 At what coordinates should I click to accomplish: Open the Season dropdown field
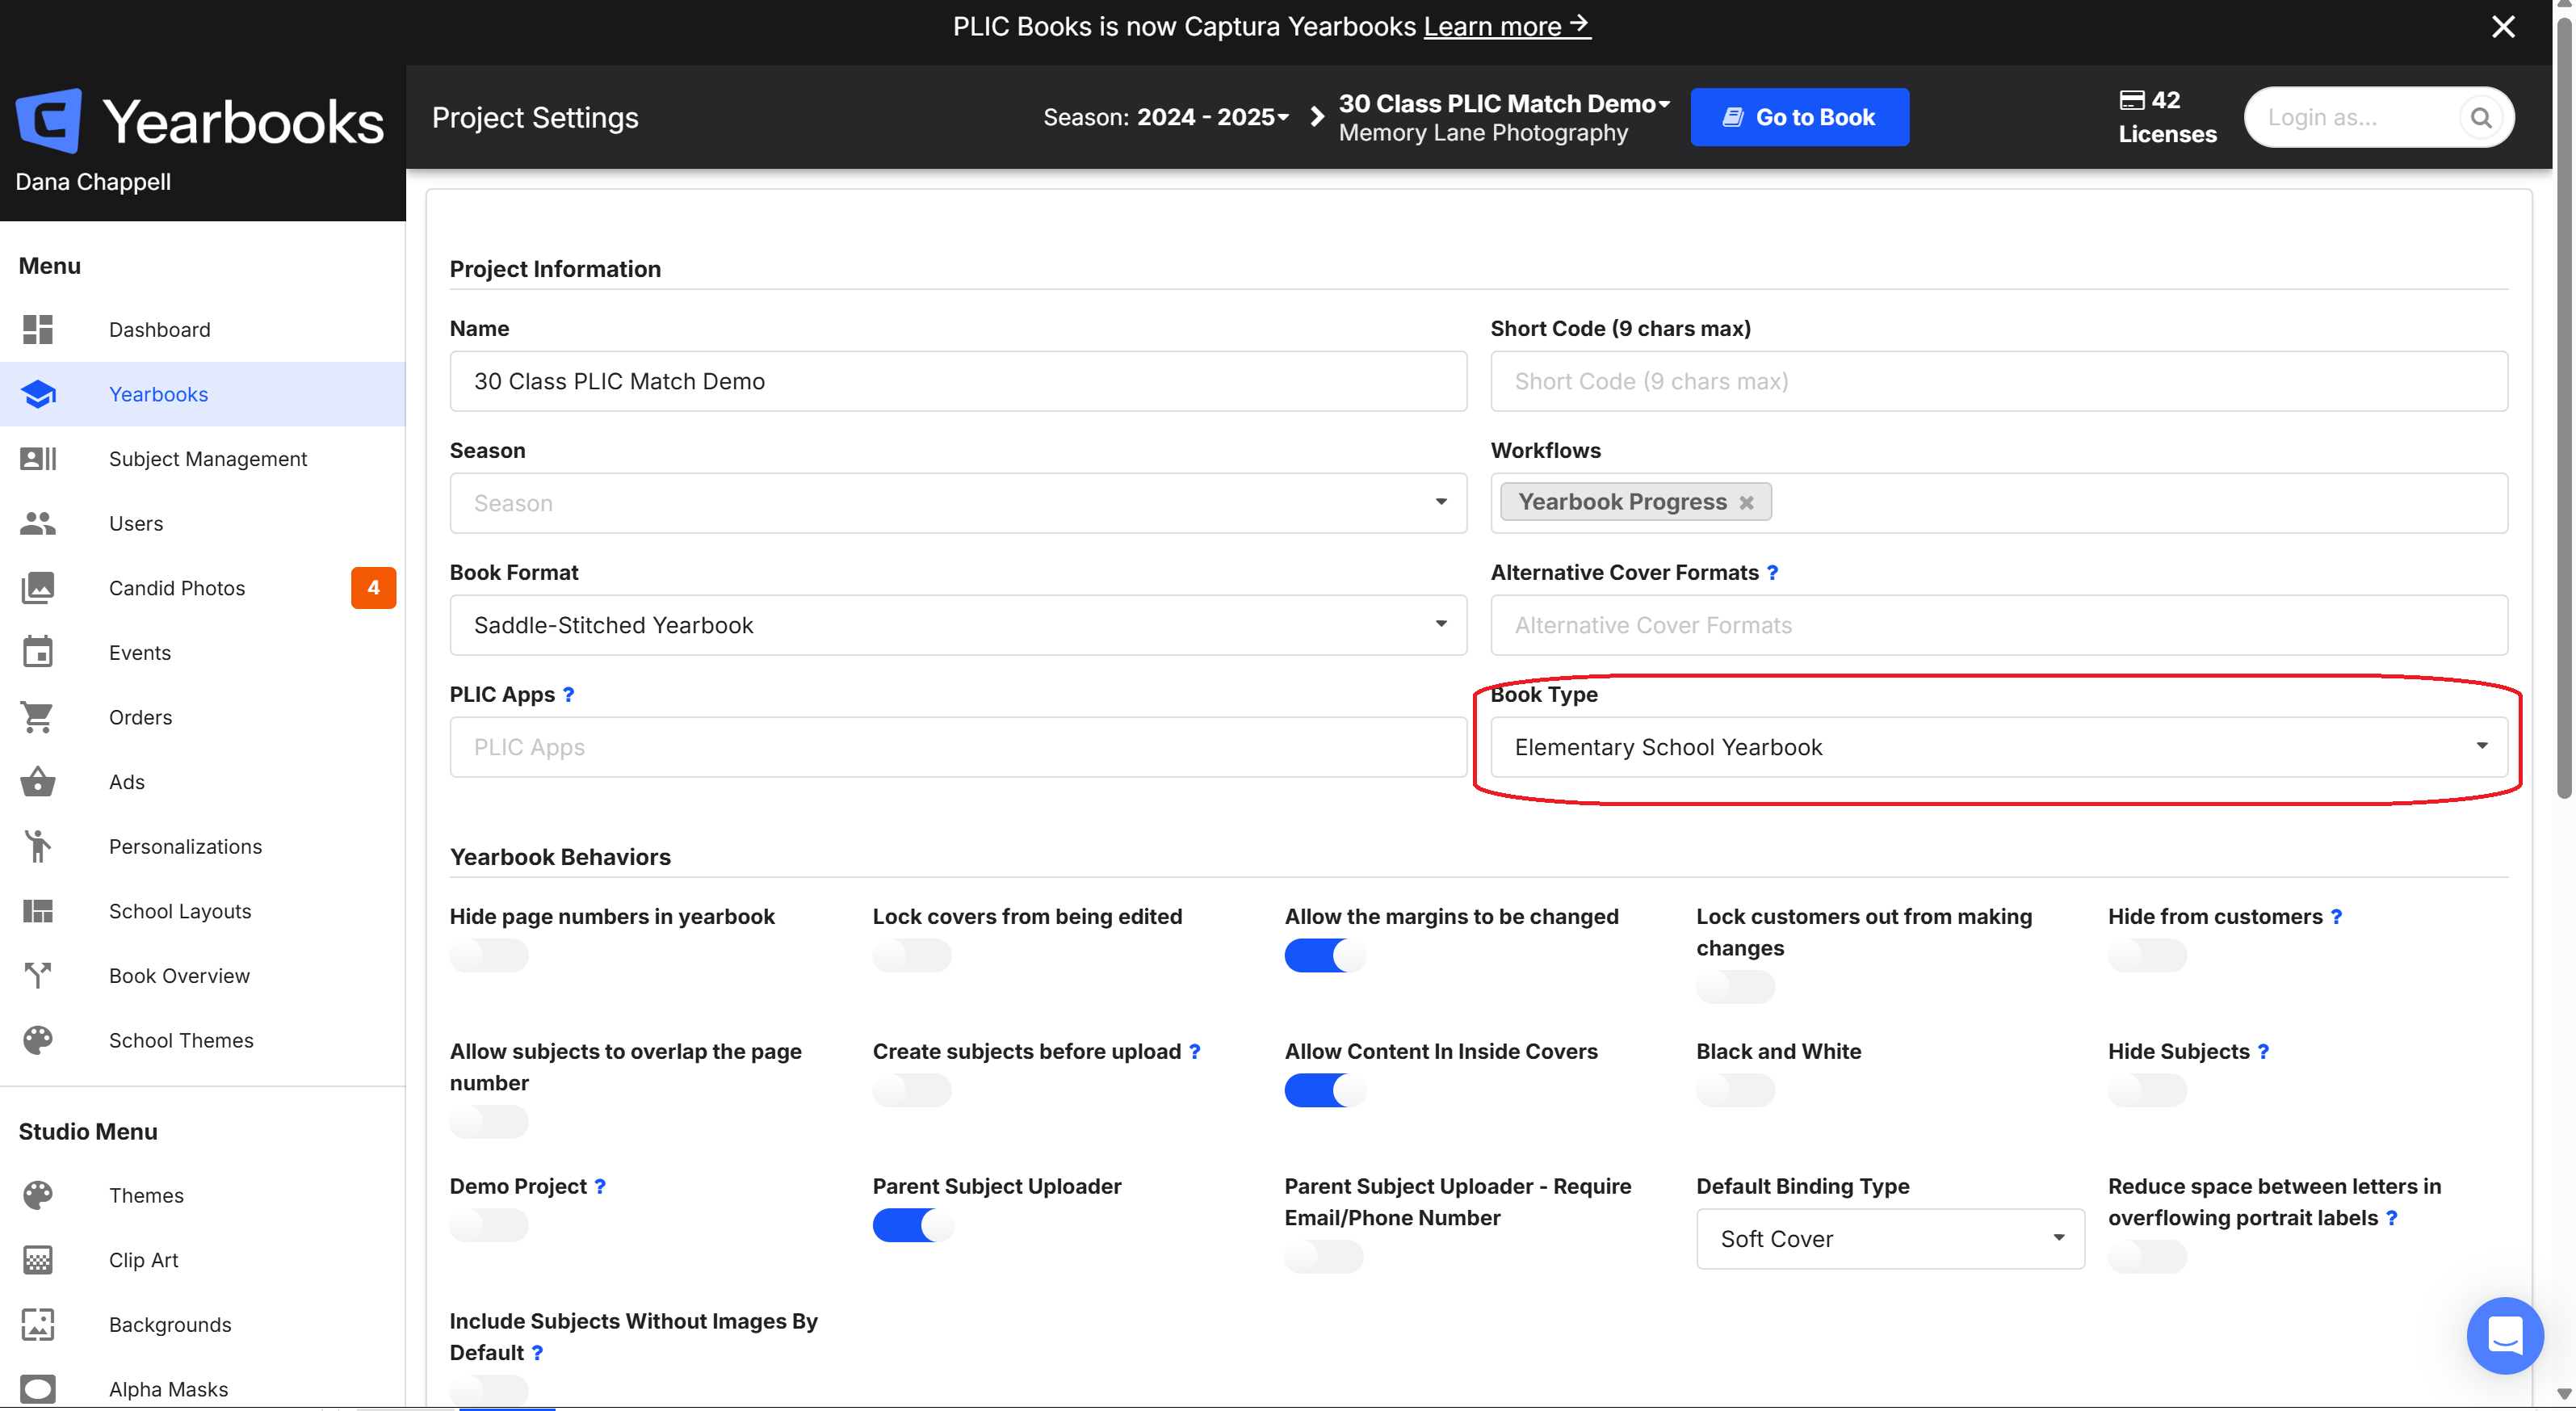tap(958, 503)
